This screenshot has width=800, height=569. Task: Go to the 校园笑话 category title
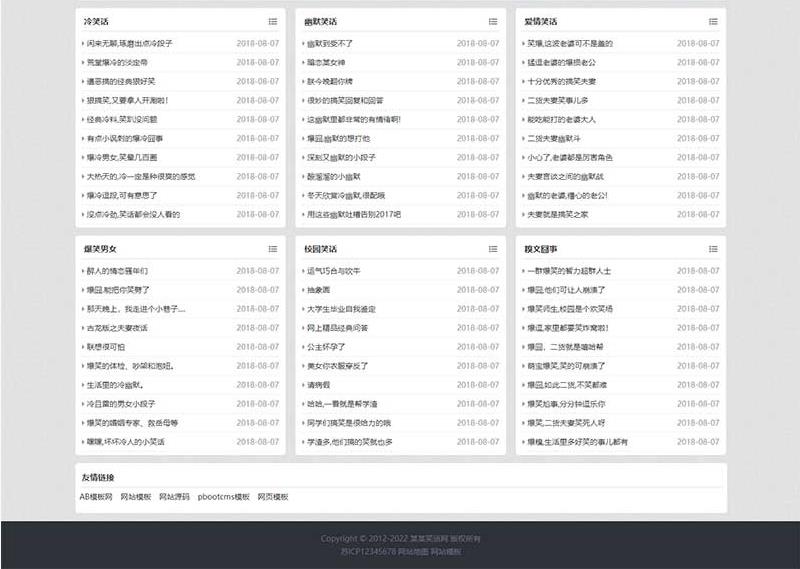320,248
